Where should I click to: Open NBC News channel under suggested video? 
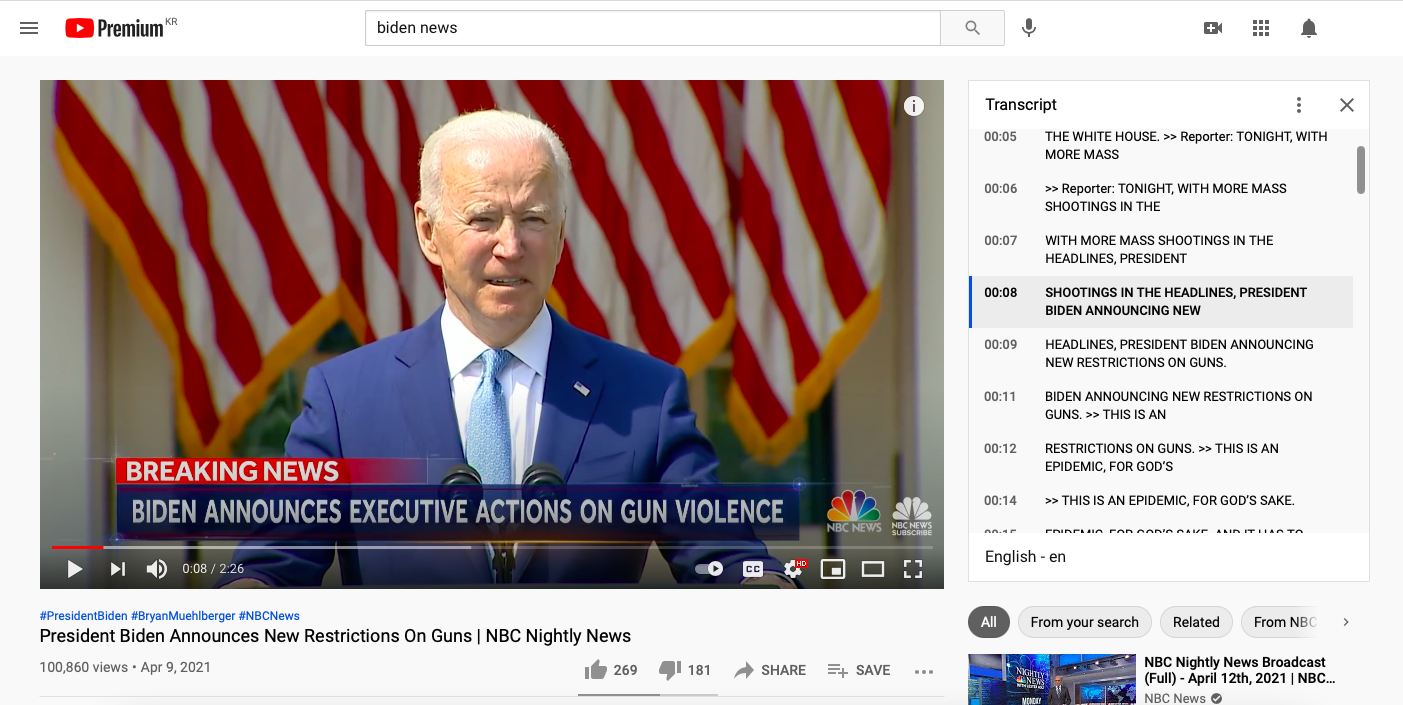(x=1175, y=698)
